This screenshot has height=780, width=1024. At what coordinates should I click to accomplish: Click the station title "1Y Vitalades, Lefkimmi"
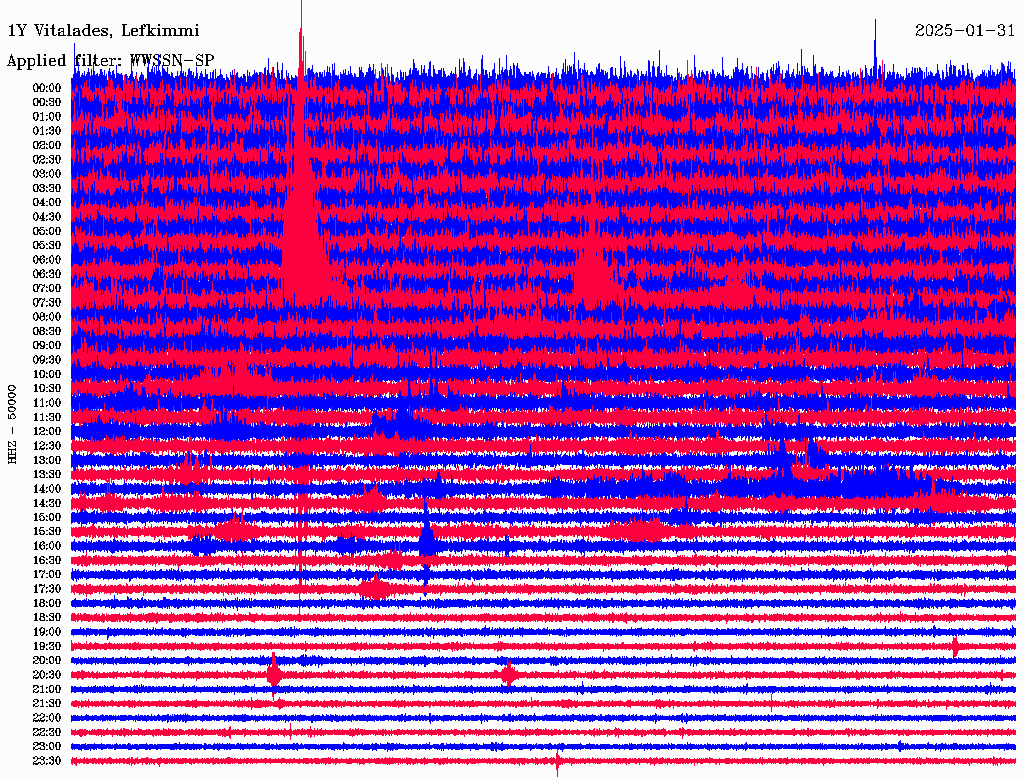[x=103, y=31]
